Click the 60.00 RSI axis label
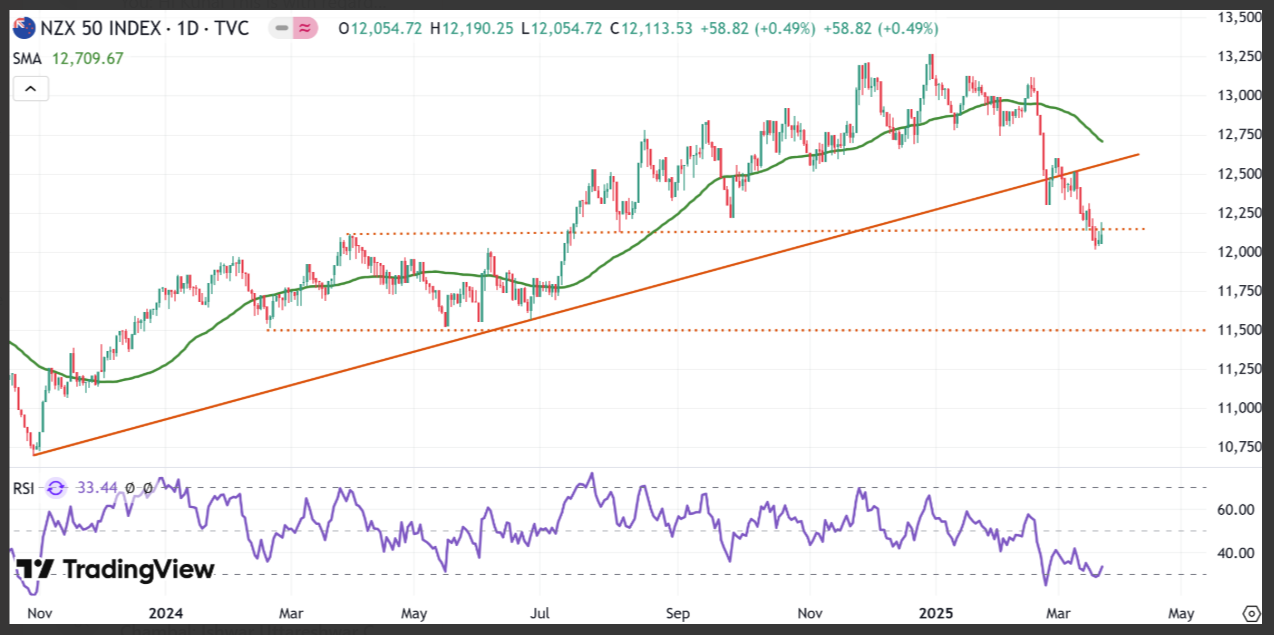 tap(1236, 510)
